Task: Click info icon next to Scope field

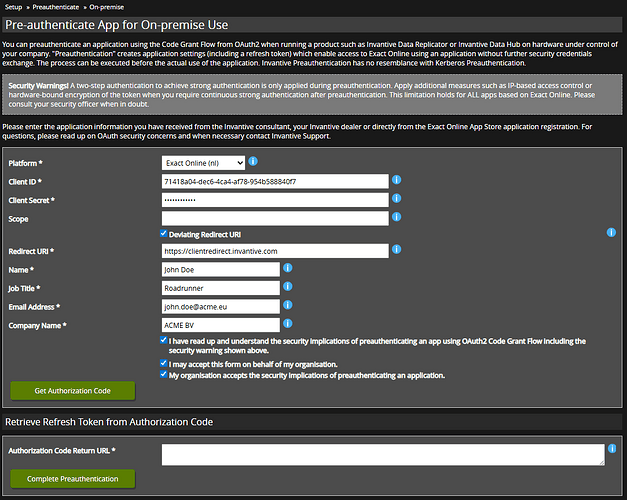Action: point(396,216)
